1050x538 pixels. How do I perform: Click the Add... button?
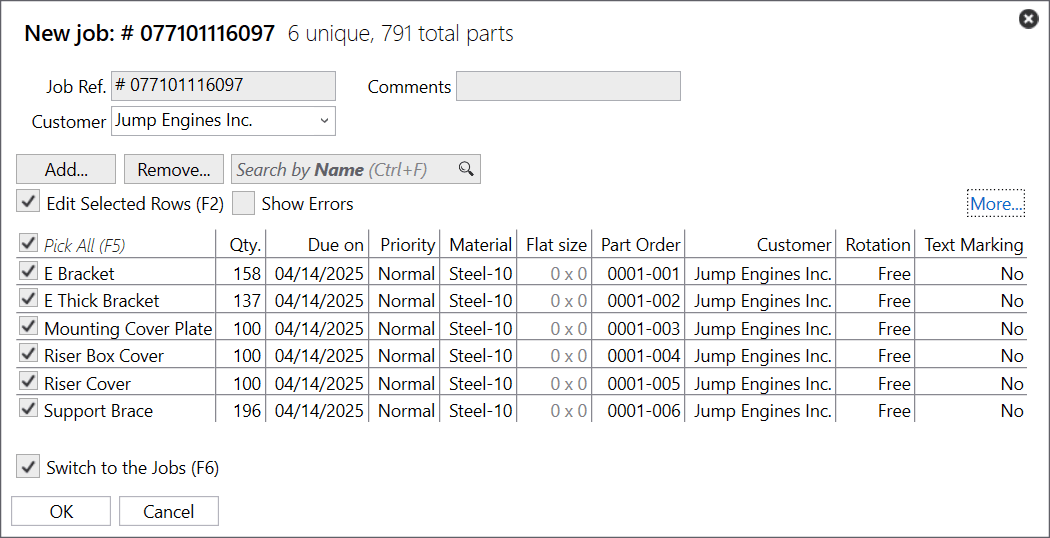(66, 170)
